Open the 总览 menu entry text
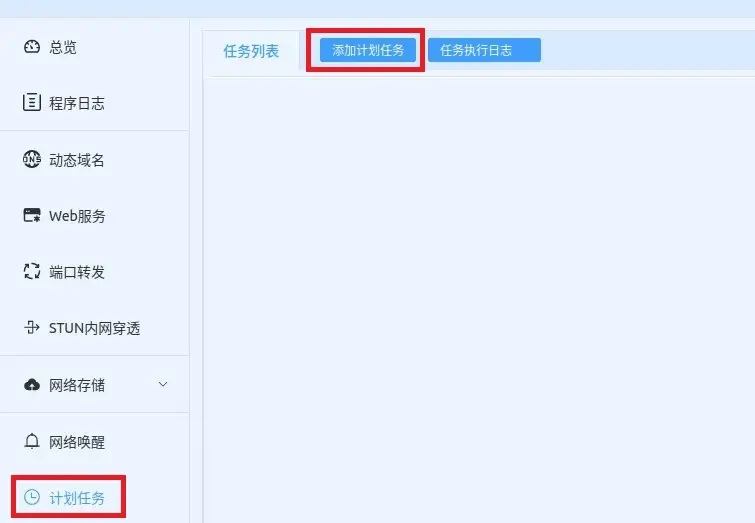 63,47
